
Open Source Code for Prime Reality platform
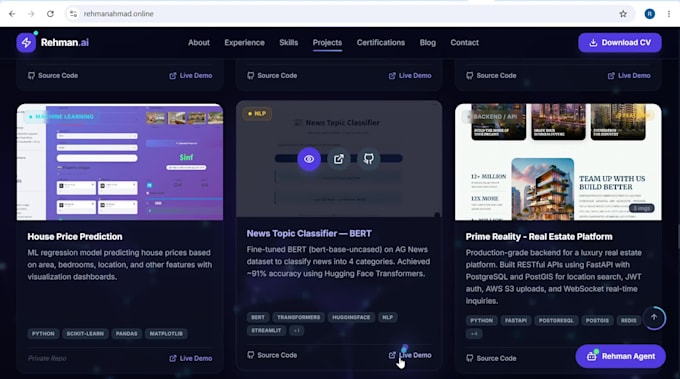[x=491, y=358]
